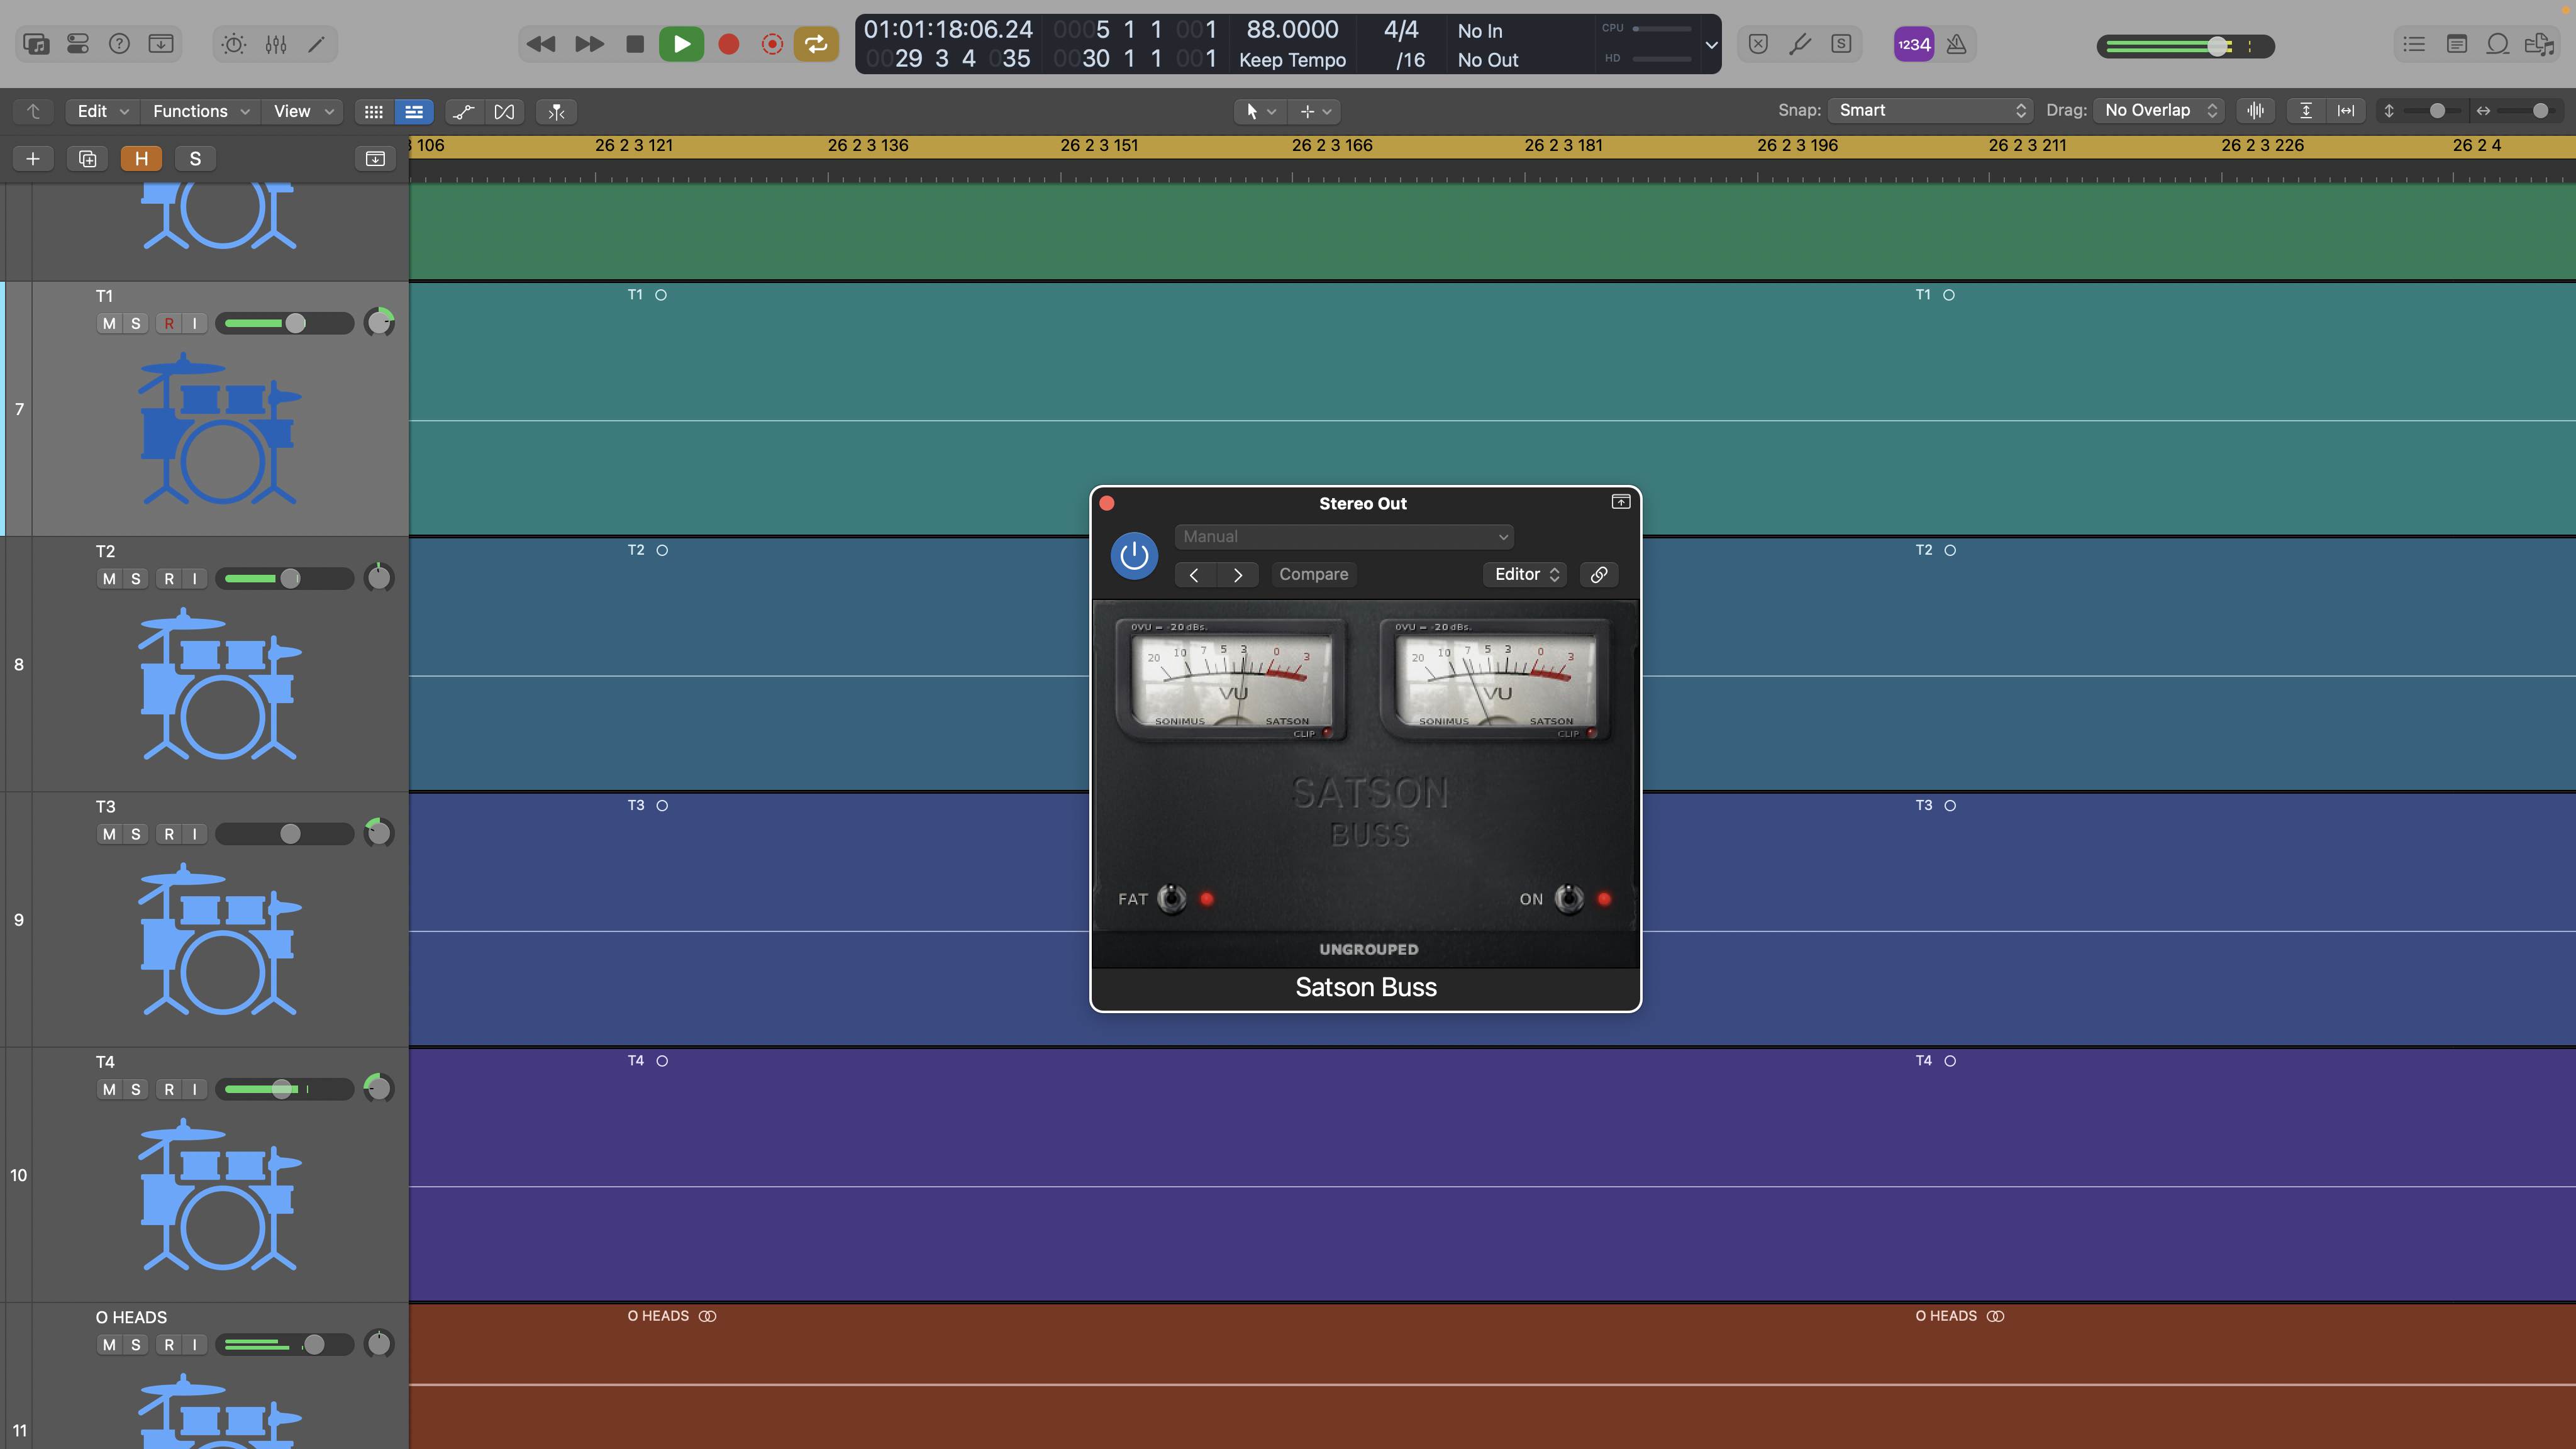Open the Loop Browser icon
The height and width of the screenshot is (1449, 2576).
[2498, 44]
